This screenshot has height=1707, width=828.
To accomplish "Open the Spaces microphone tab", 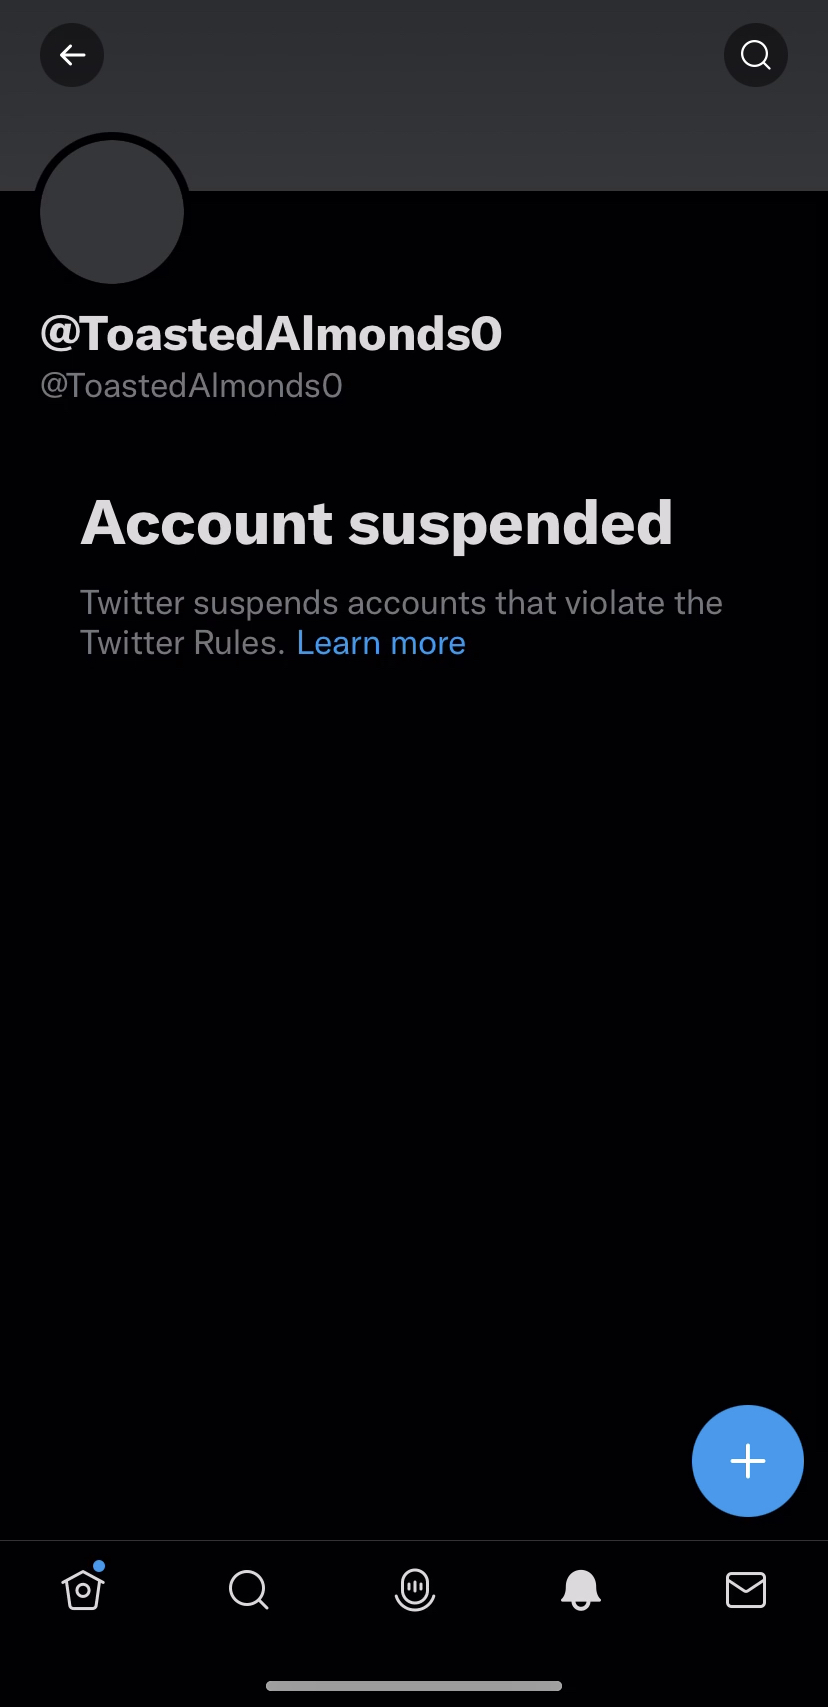I will (x=415, y=1589).
